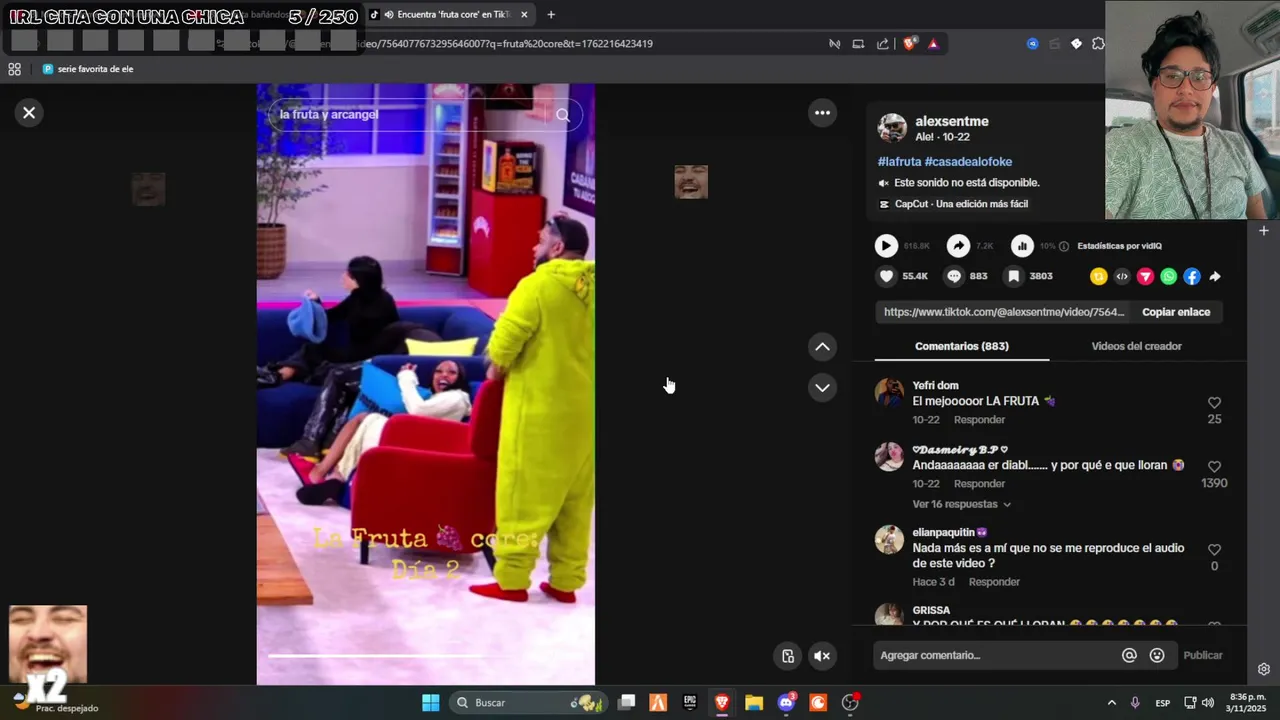Viewport: 1280px width, 720px height.
Task: Go to previous video with up chevron
Action: (x=822, y=347)
